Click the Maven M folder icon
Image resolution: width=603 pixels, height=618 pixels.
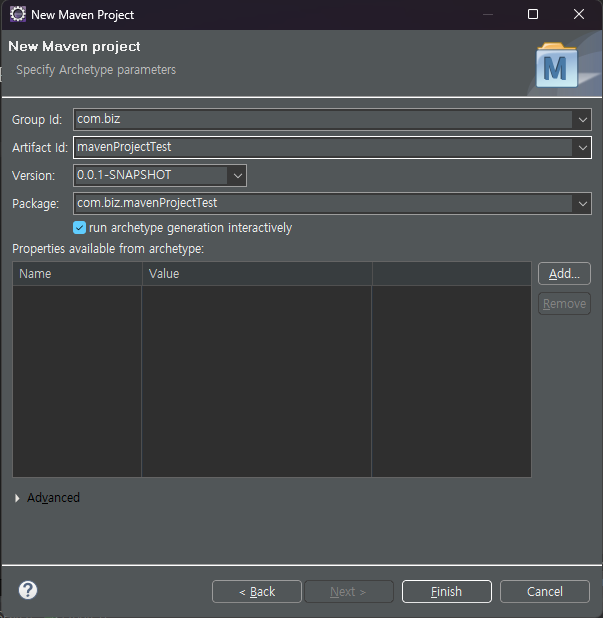(x=556, y=65)
